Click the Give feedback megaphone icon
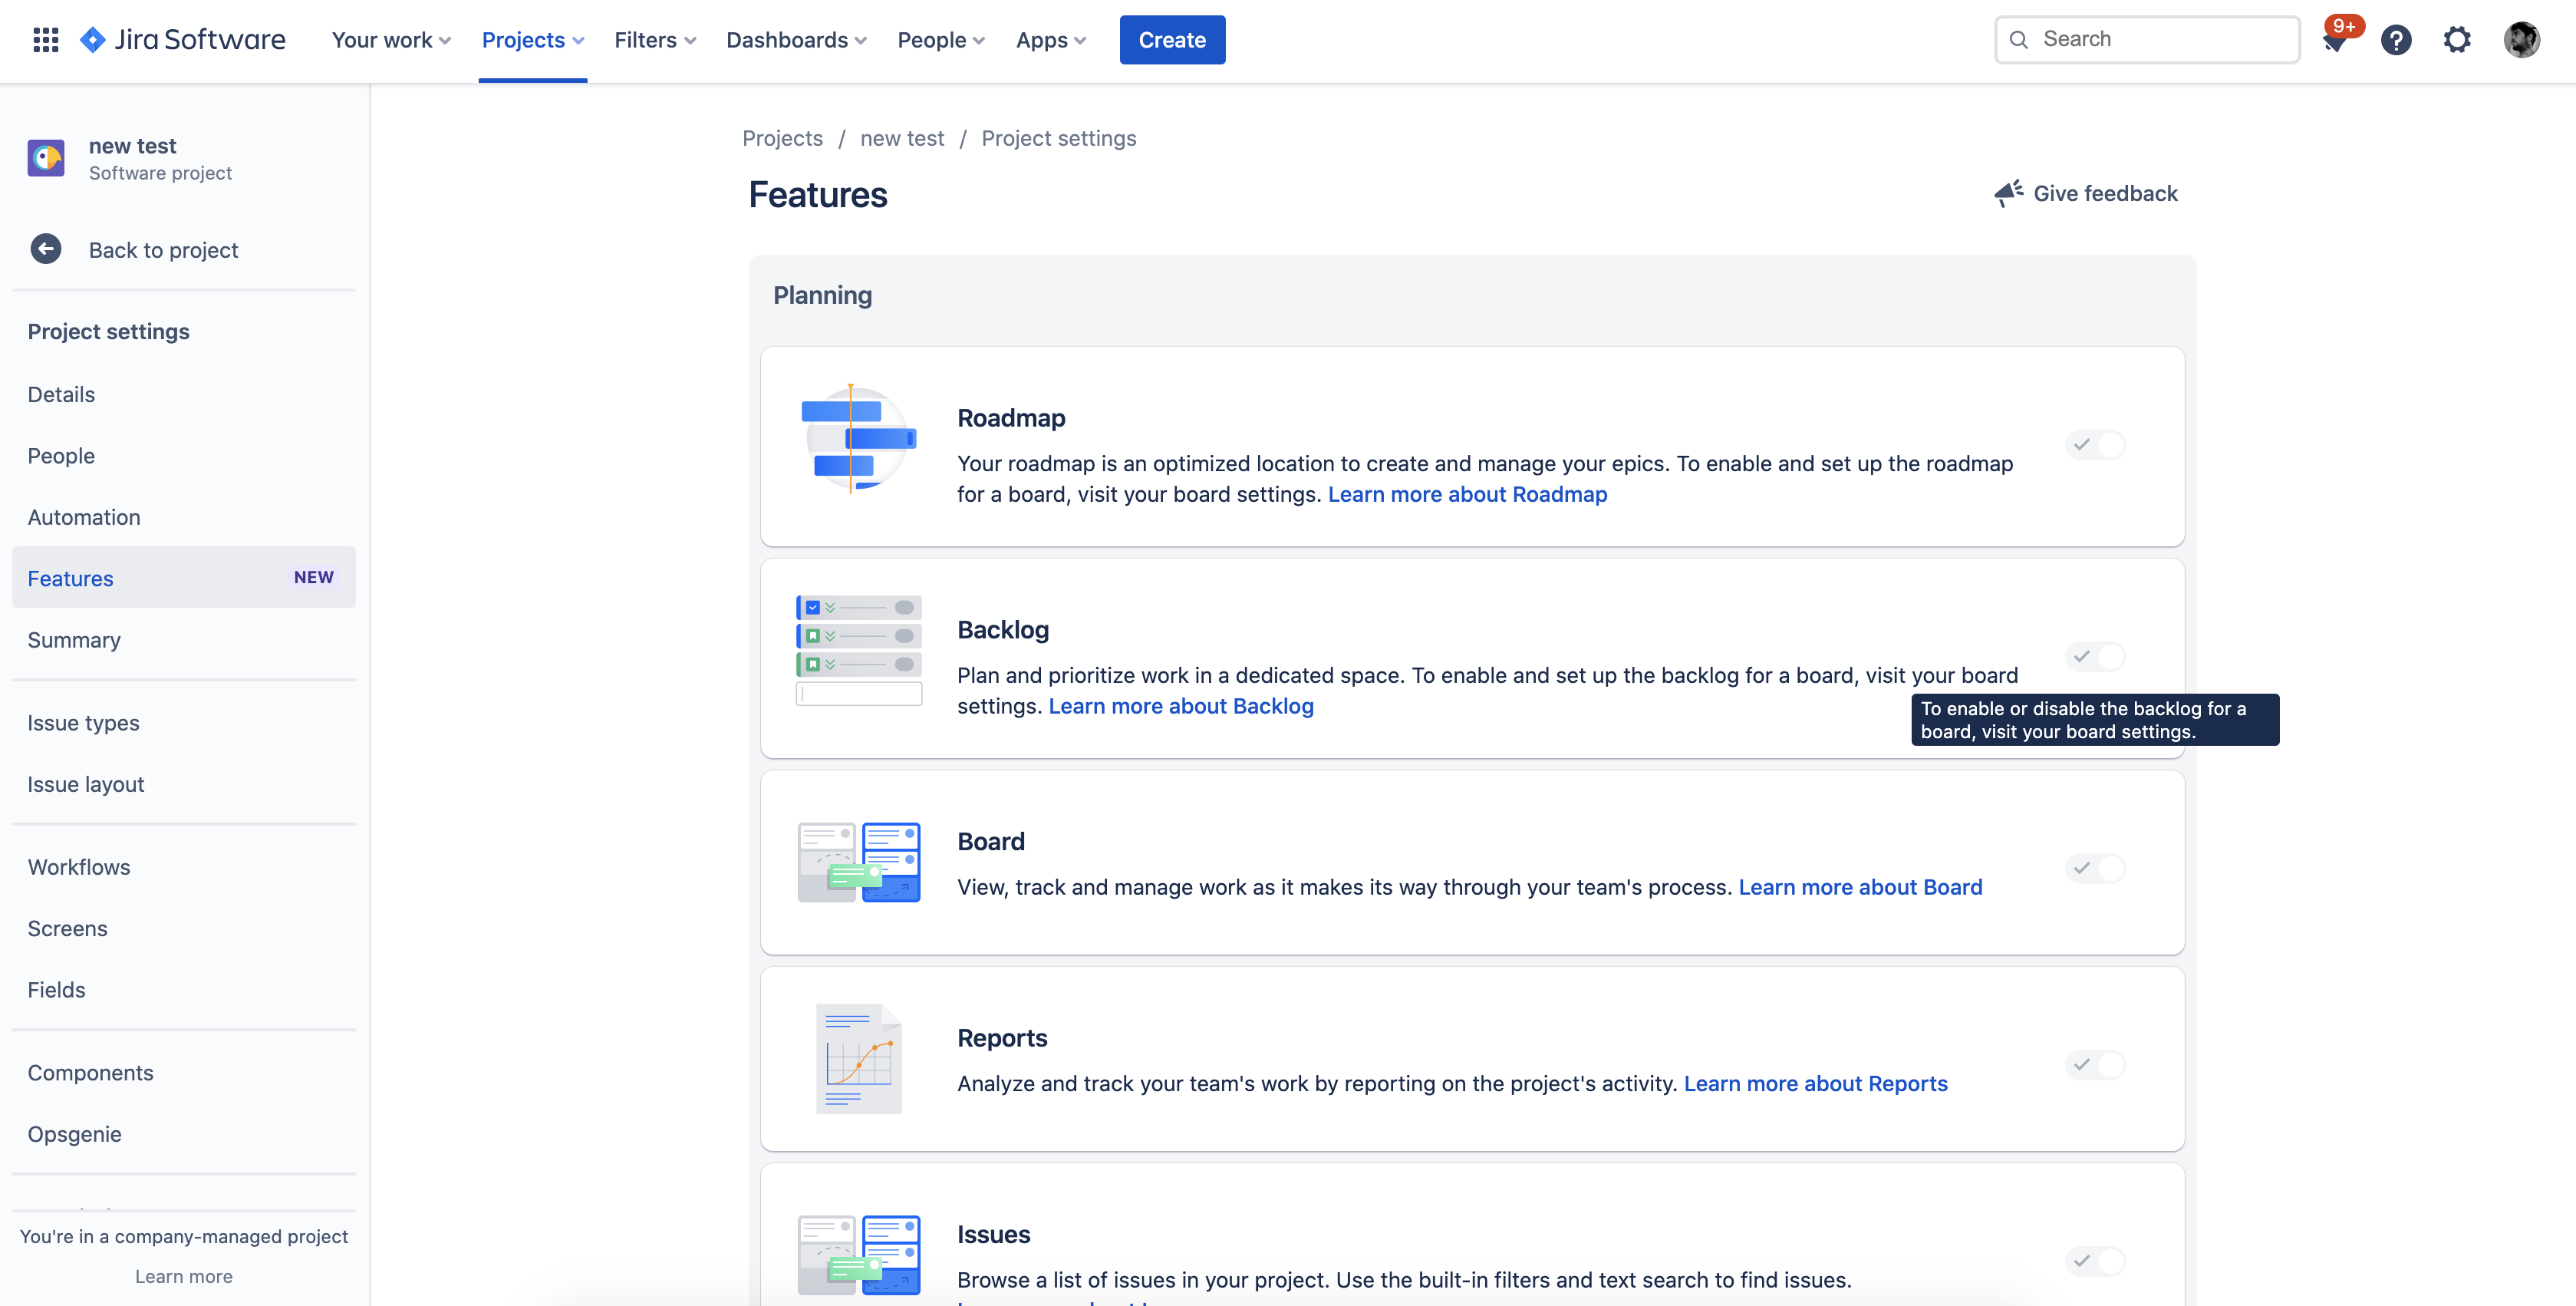Viewport: 2576px width, 1306px height. pos(2008,193)
